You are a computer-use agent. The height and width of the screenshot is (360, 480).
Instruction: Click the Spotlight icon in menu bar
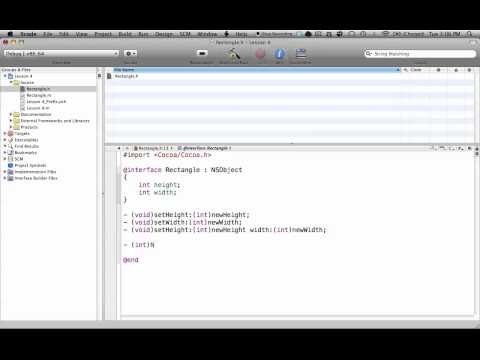pos(470,34)
